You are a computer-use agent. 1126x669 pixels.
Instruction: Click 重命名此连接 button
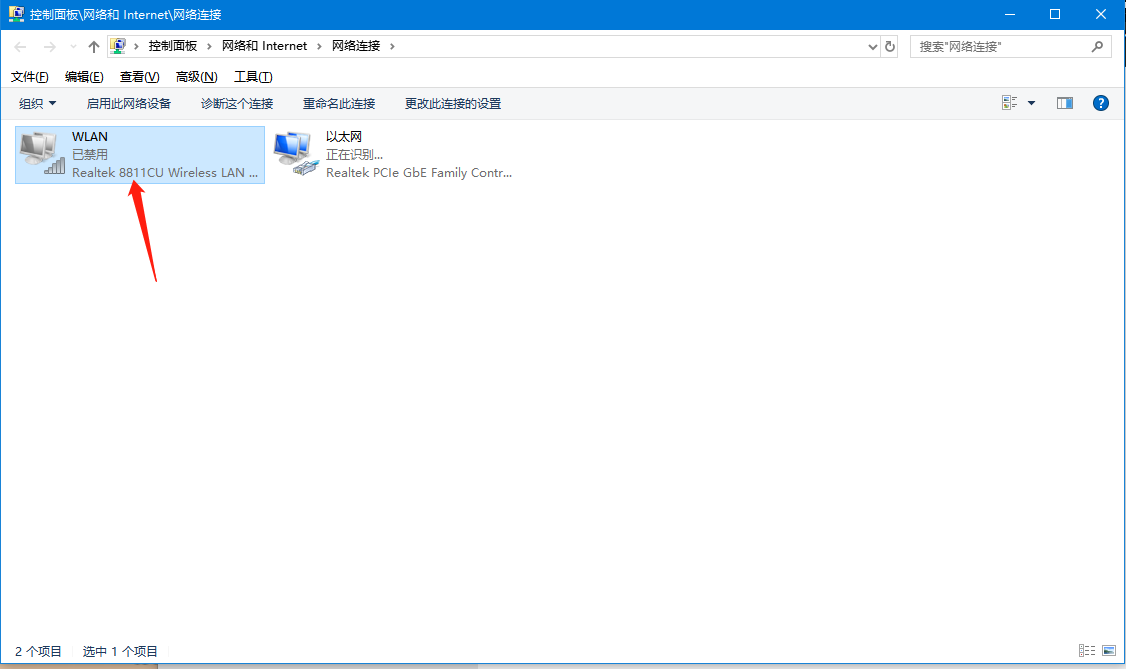pyautogui.click(x=339, y=103)
